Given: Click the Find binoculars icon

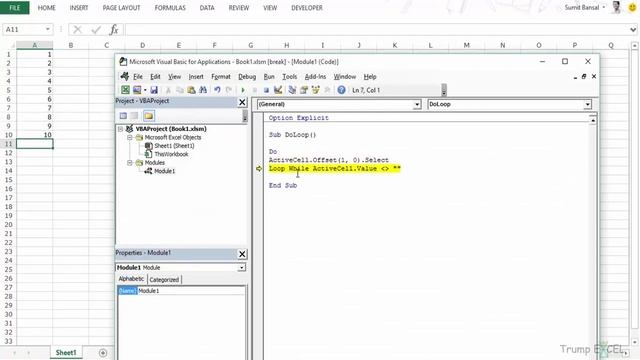Looking at the screenshot, I should 203,90.
